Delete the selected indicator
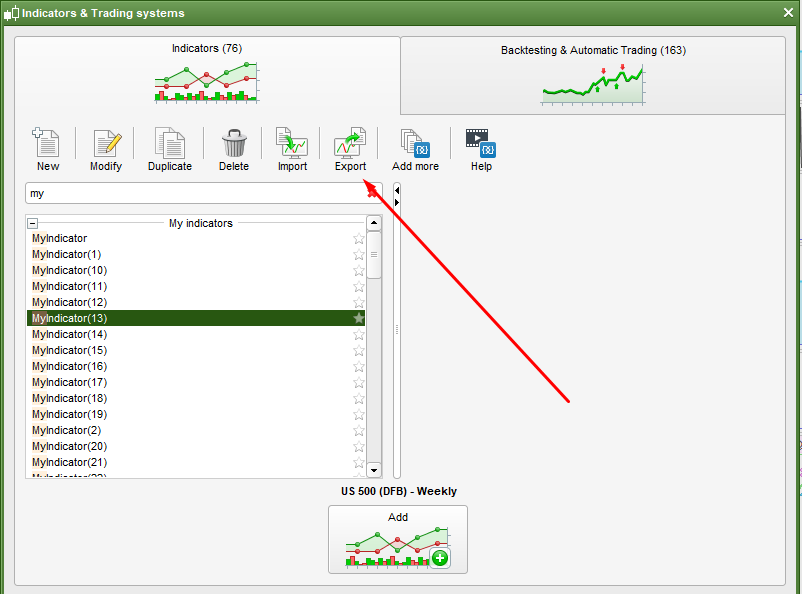 [234, 150]
